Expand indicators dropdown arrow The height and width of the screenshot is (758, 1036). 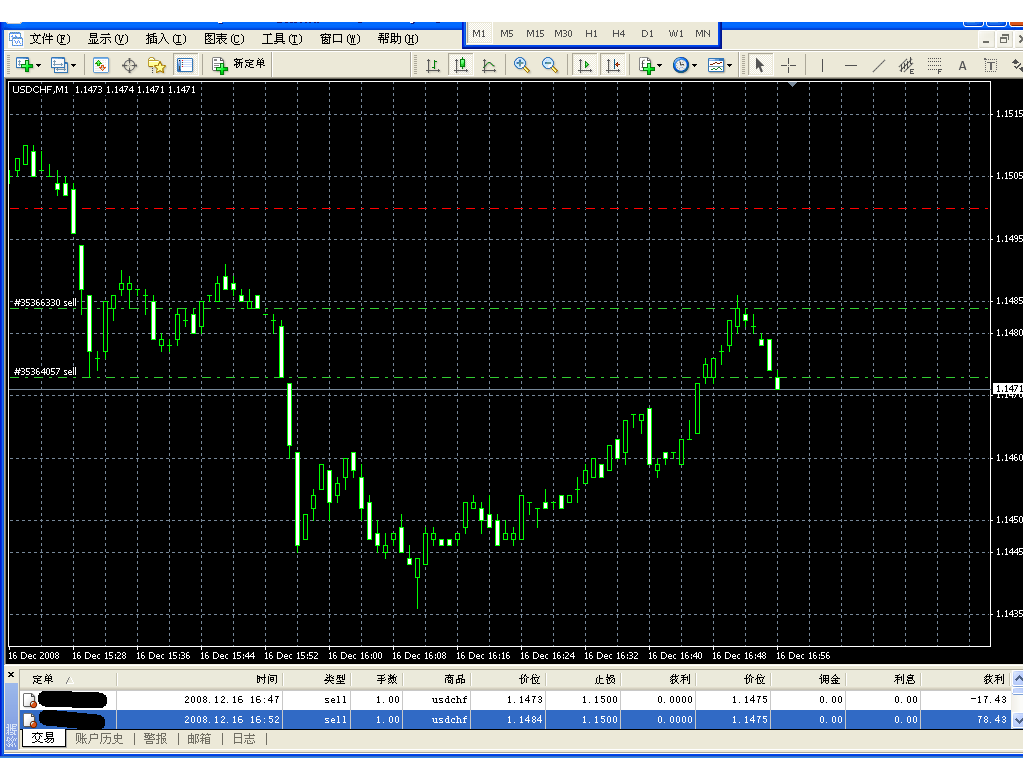[x=659, y=65]
